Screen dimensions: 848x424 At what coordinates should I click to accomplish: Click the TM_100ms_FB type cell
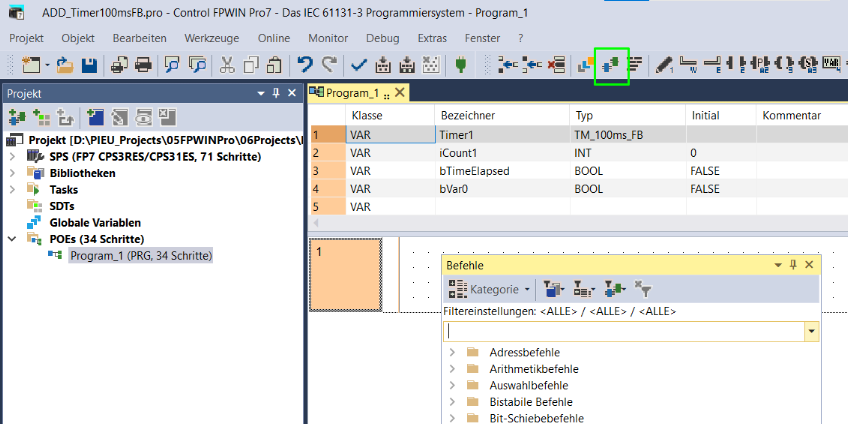click(x=628, y=135)
